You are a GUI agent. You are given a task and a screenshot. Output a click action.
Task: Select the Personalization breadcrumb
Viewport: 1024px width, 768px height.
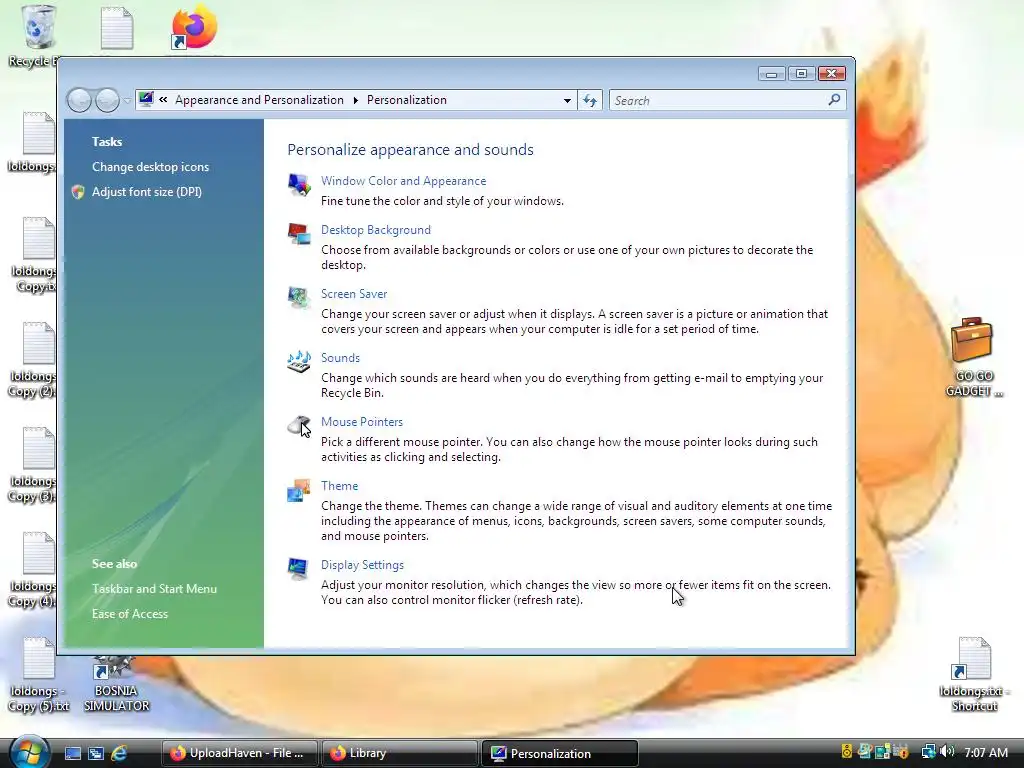pyautogui.click(x=407, y=100)
